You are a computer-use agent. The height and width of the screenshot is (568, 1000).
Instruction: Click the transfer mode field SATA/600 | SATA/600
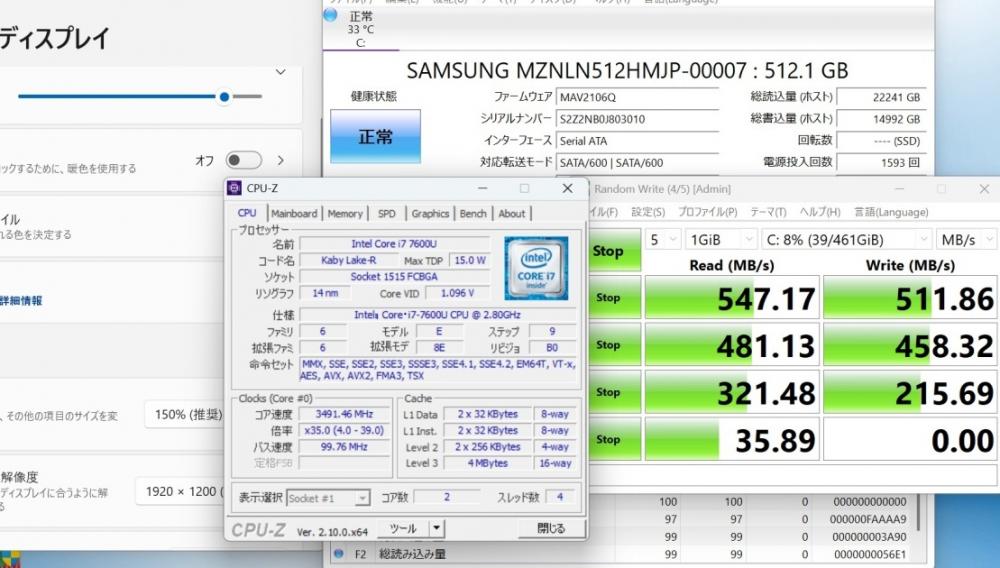click(636, 162)
